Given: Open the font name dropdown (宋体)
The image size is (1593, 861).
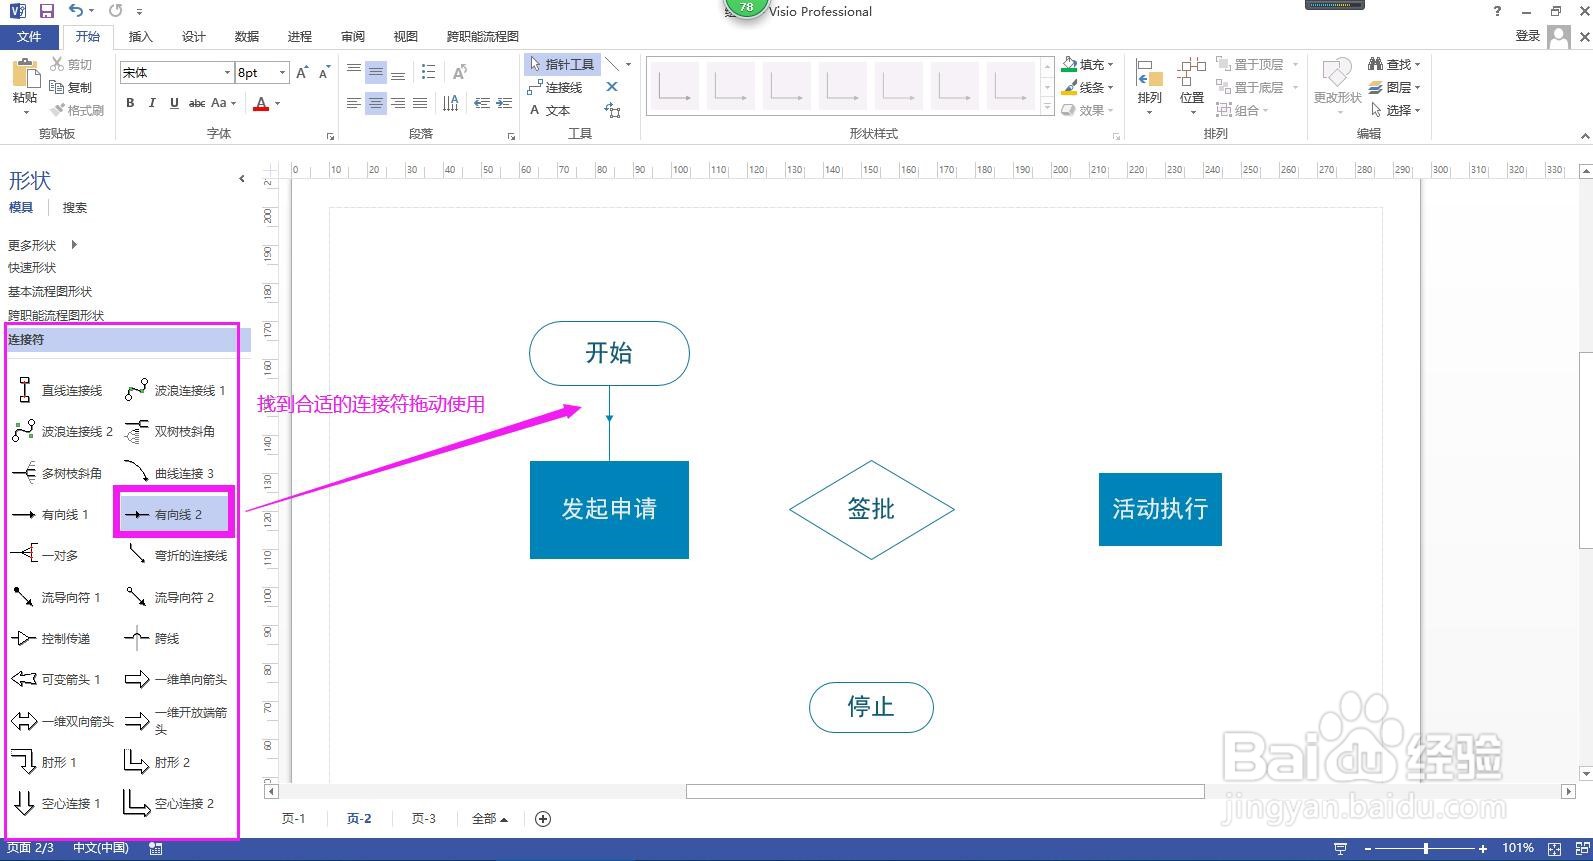Looking at the screenshot, I should point(227,72).
